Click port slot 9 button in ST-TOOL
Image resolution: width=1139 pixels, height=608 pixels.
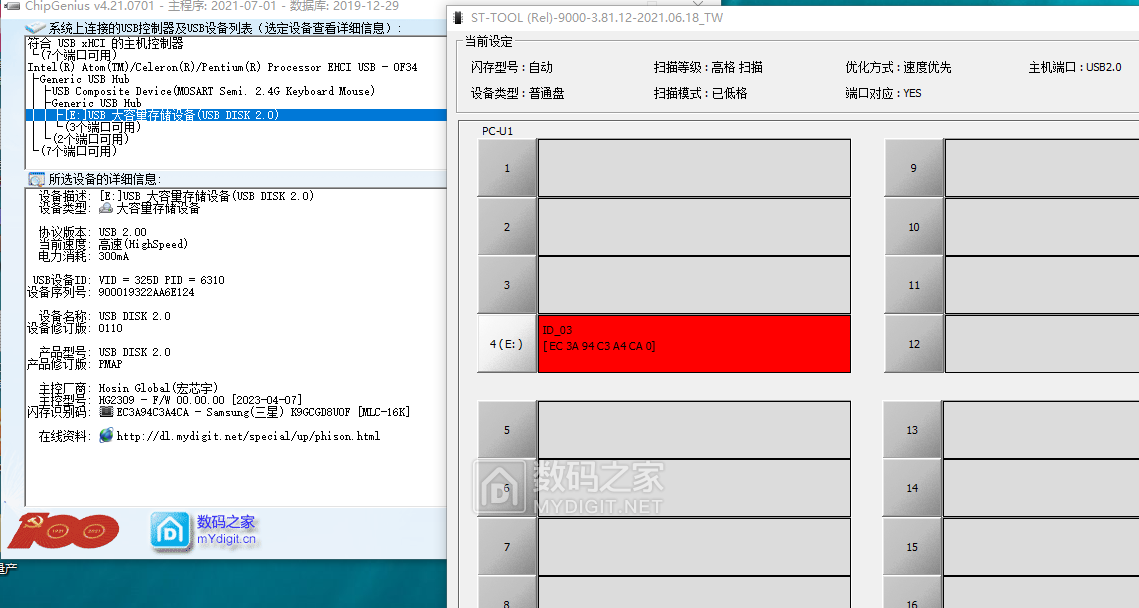pyautogui.click(x=912, y=167)
